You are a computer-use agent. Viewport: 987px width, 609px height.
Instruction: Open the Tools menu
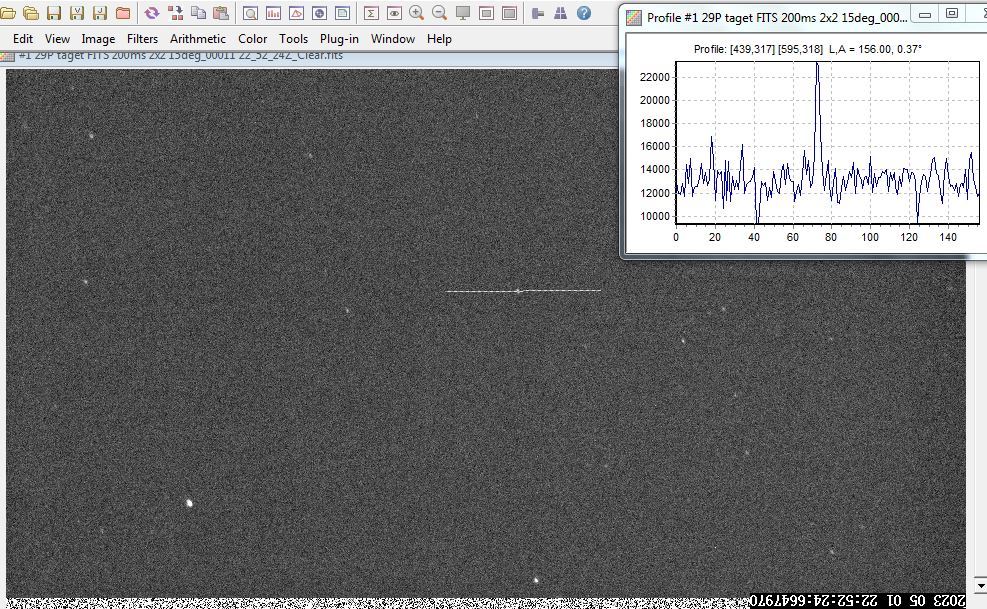(x=293, y=39)
